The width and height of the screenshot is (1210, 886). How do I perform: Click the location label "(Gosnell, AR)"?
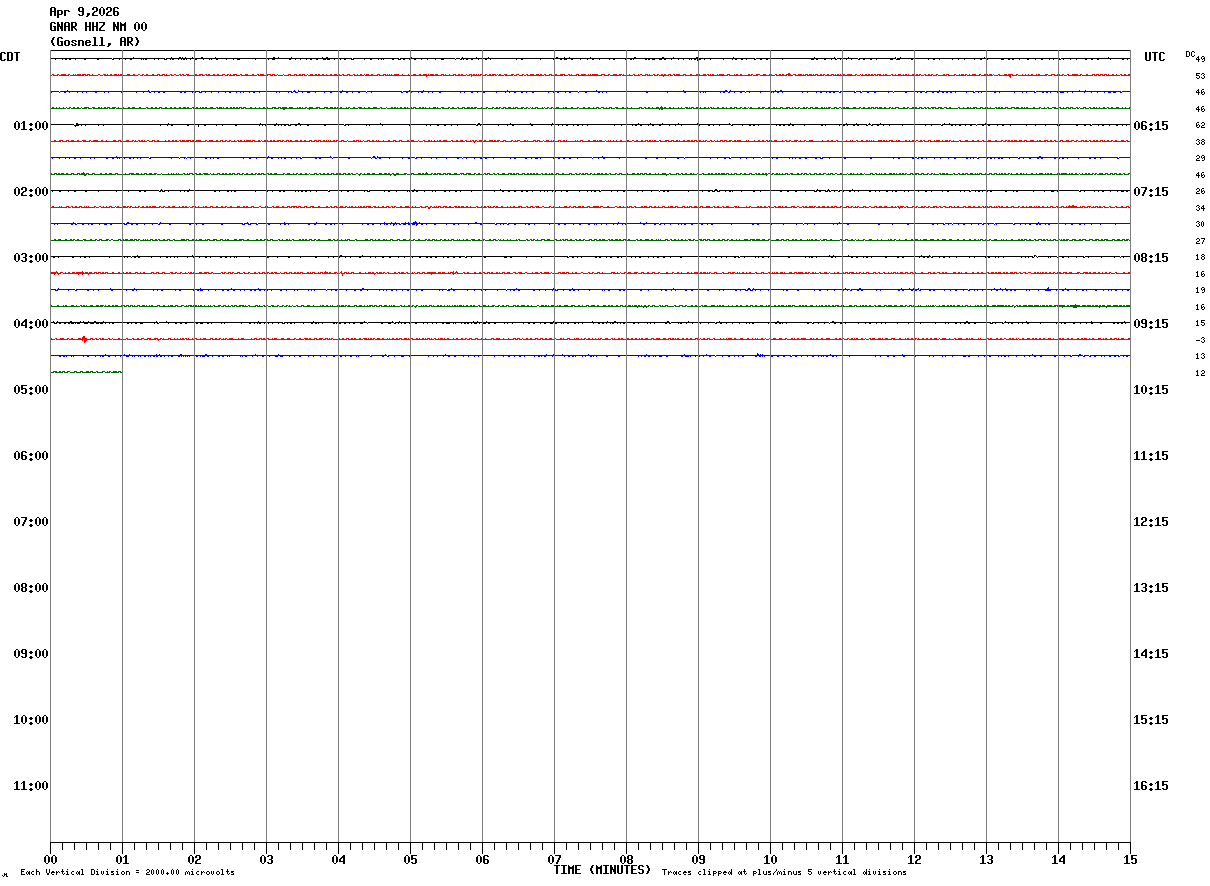tap(95, 42)
